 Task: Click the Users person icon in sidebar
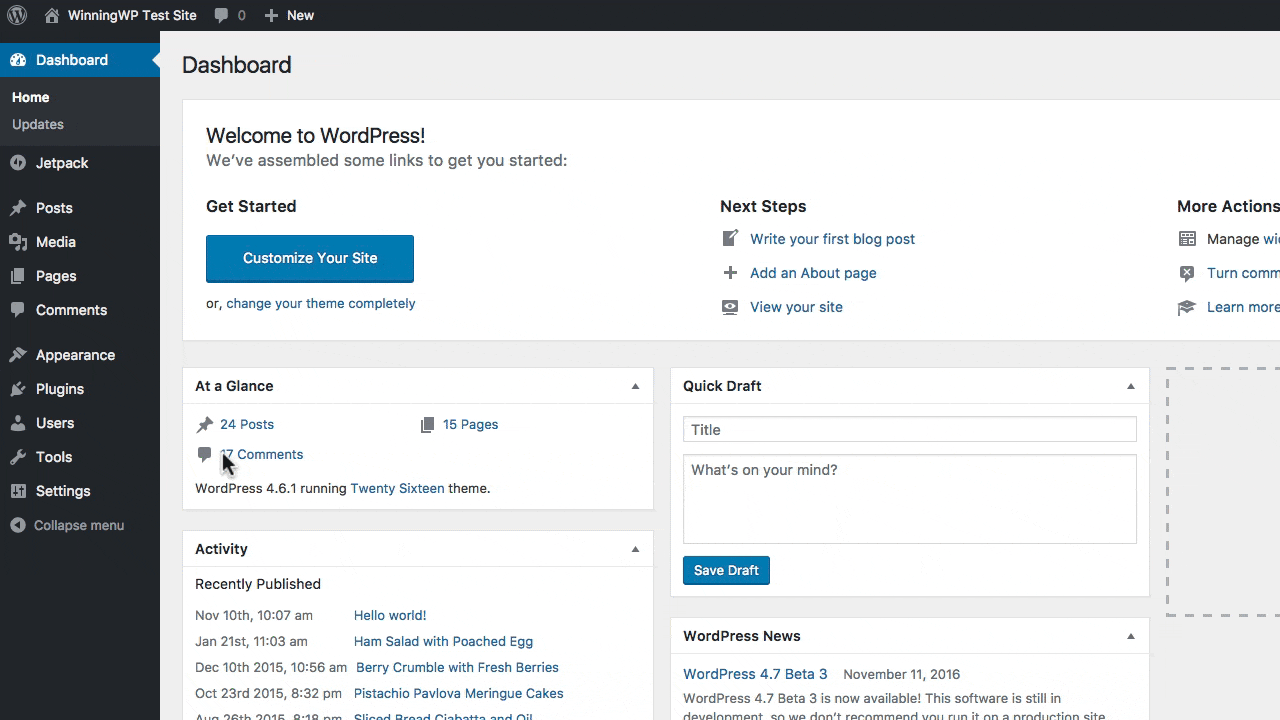18,423
